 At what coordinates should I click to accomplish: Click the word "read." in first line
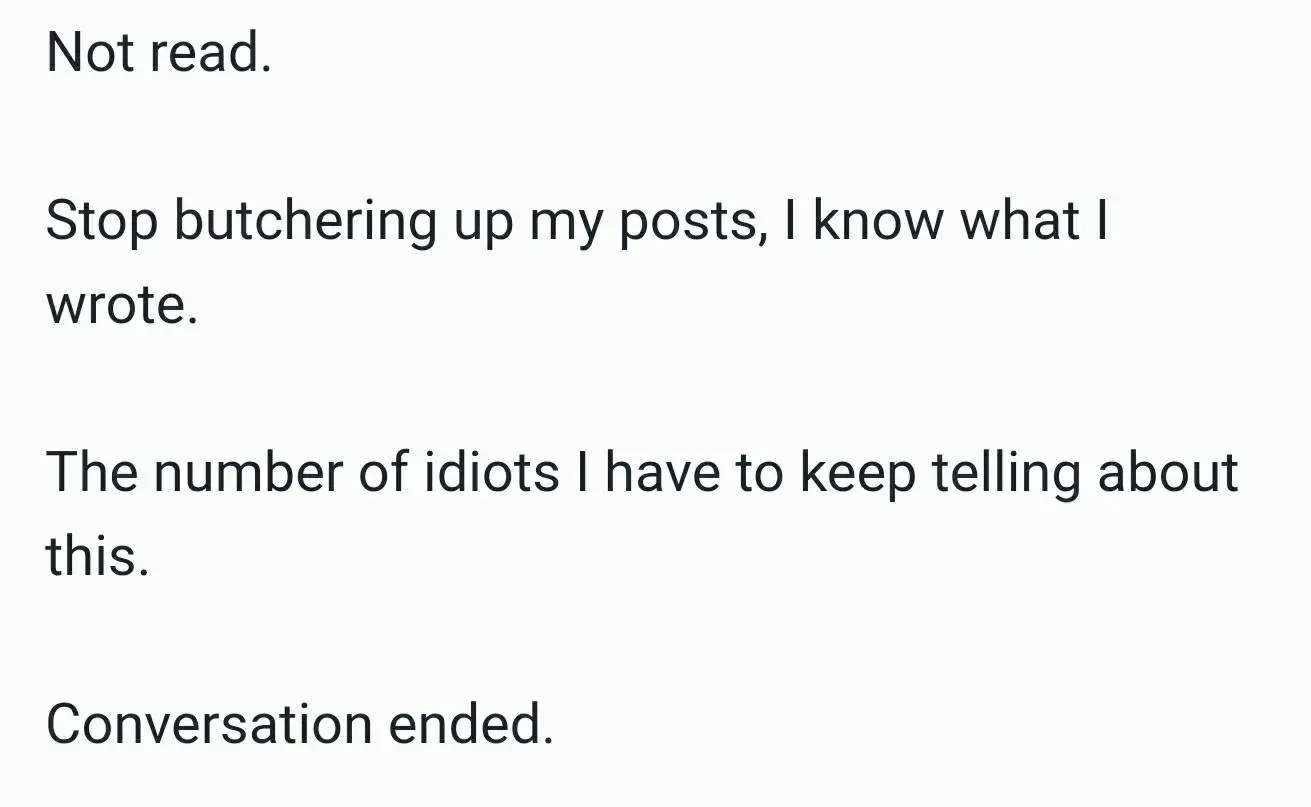[211, 54]
